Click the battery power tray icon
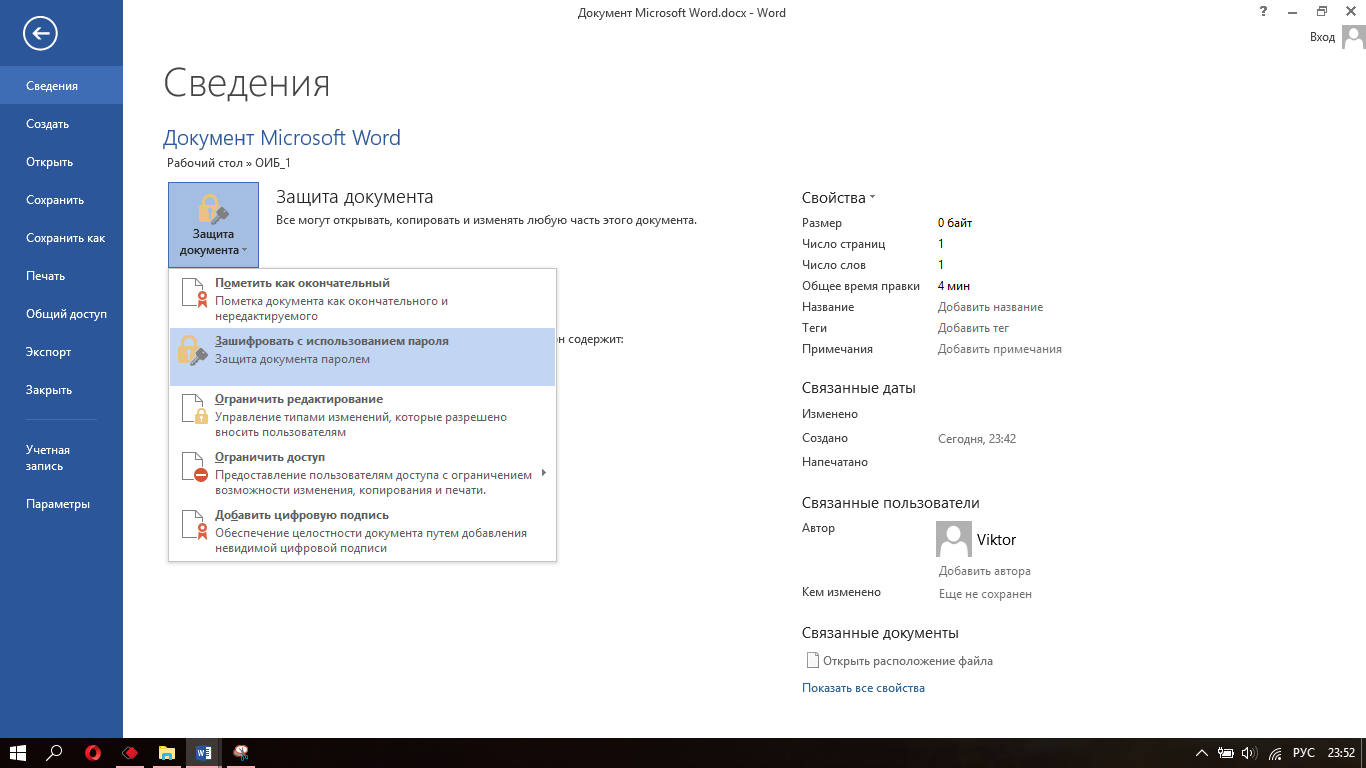This screenshot has height=768, width=1366. click(1227, 753)
